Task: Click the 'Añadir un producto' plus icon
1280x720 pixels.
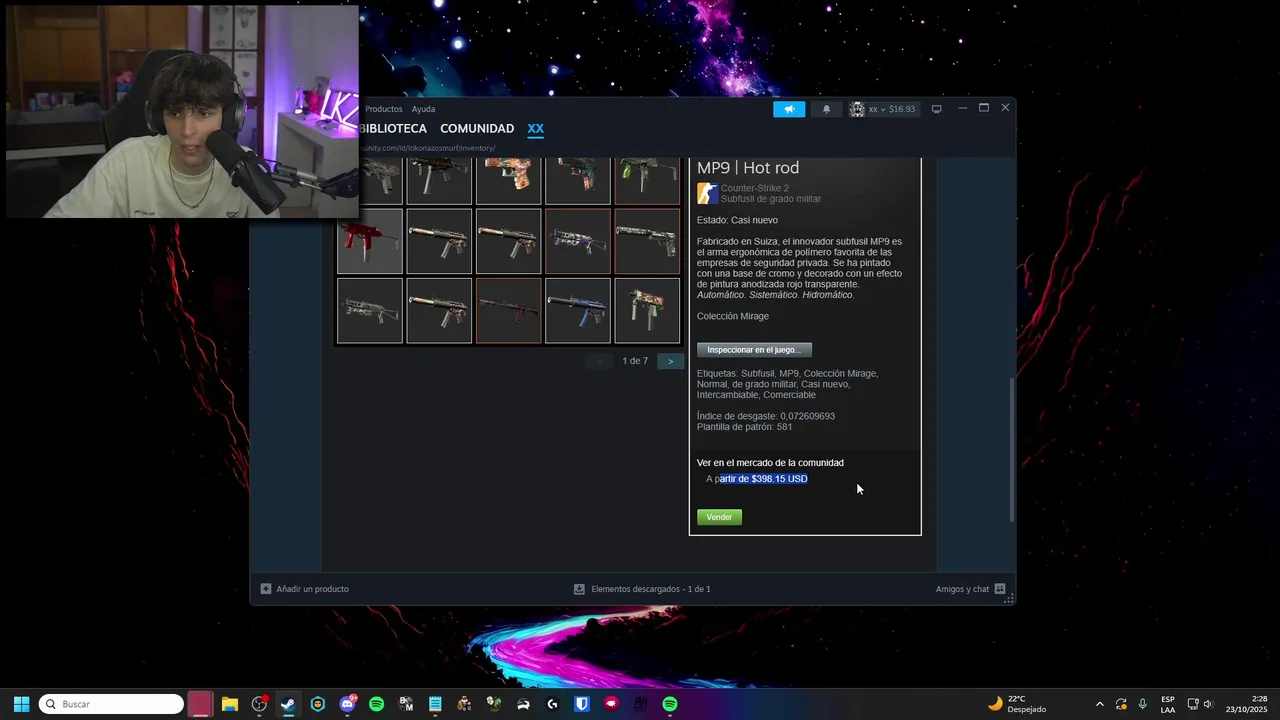Action: pyautogui.click(x=266, y=589)
